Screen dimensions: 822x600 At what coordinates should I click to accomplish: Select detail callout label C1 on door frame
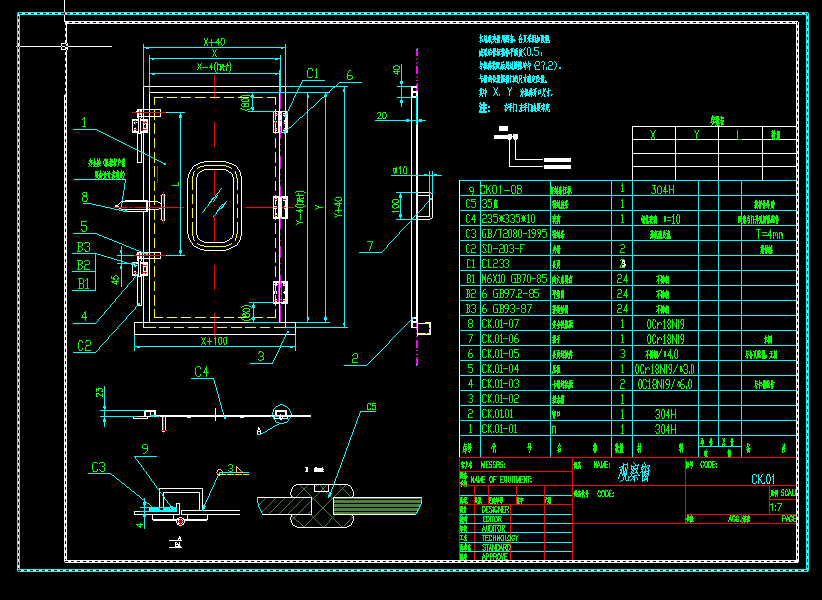(314, 70)
